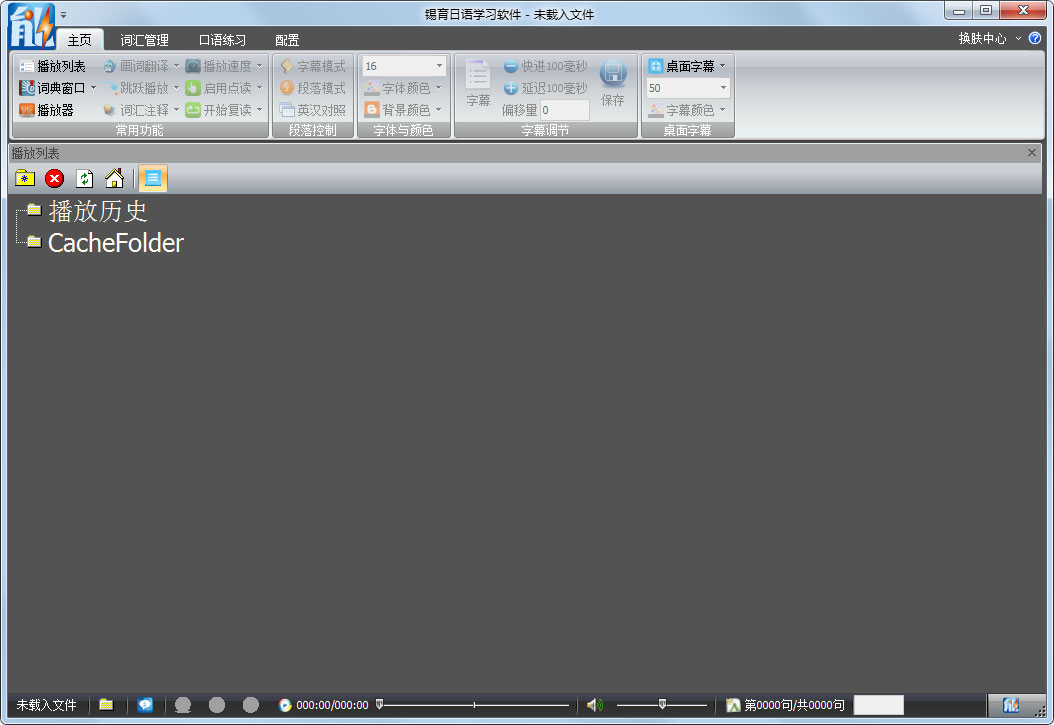Image resolution: width=1054 pixels, height=725 pixels.
Task: Click the 启用点读 button
Action: tap(219, 88)
